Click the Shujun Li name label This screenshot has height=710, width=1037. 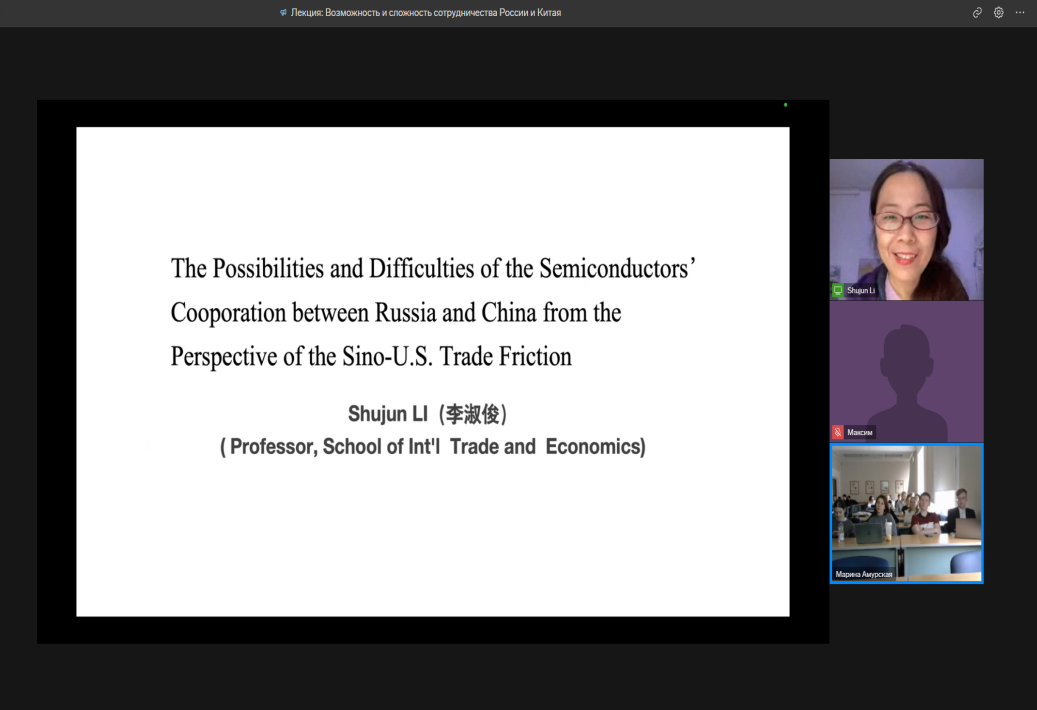862,291
